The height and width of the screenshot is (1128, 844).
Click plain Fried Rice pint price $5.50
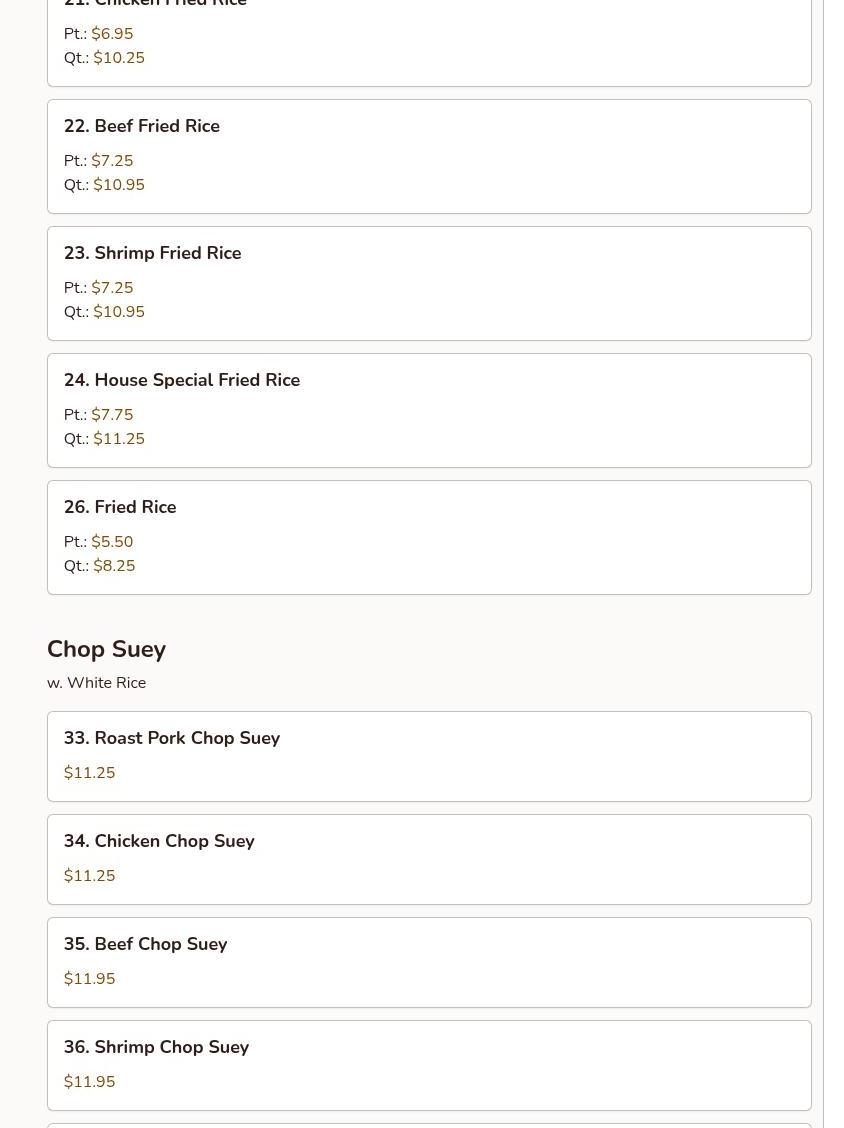[112, 542]
